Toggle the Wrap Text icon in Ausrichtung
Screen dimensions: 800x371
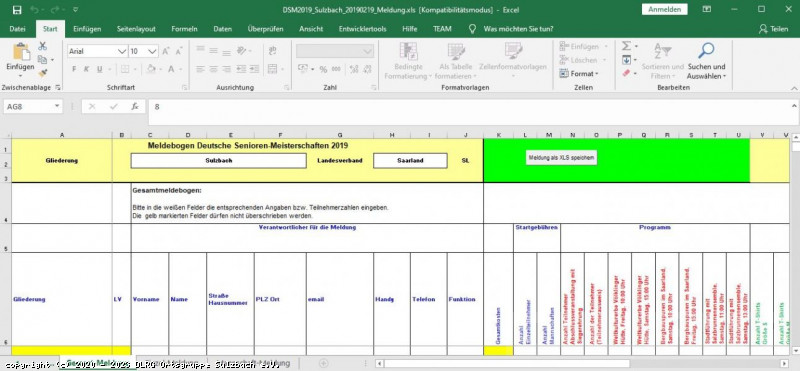272,50
